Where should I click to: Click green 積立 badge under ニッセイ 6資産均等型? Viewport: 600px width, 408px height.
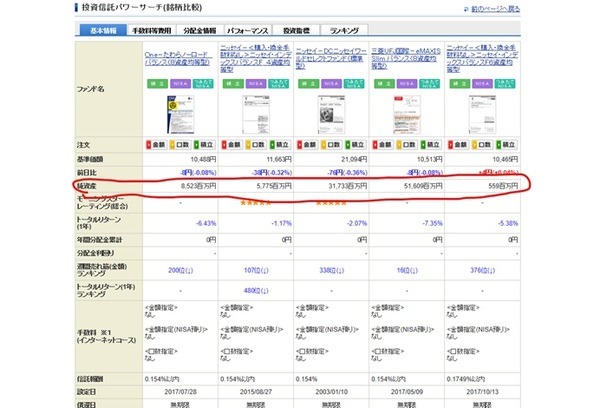(x=460, y=83)
